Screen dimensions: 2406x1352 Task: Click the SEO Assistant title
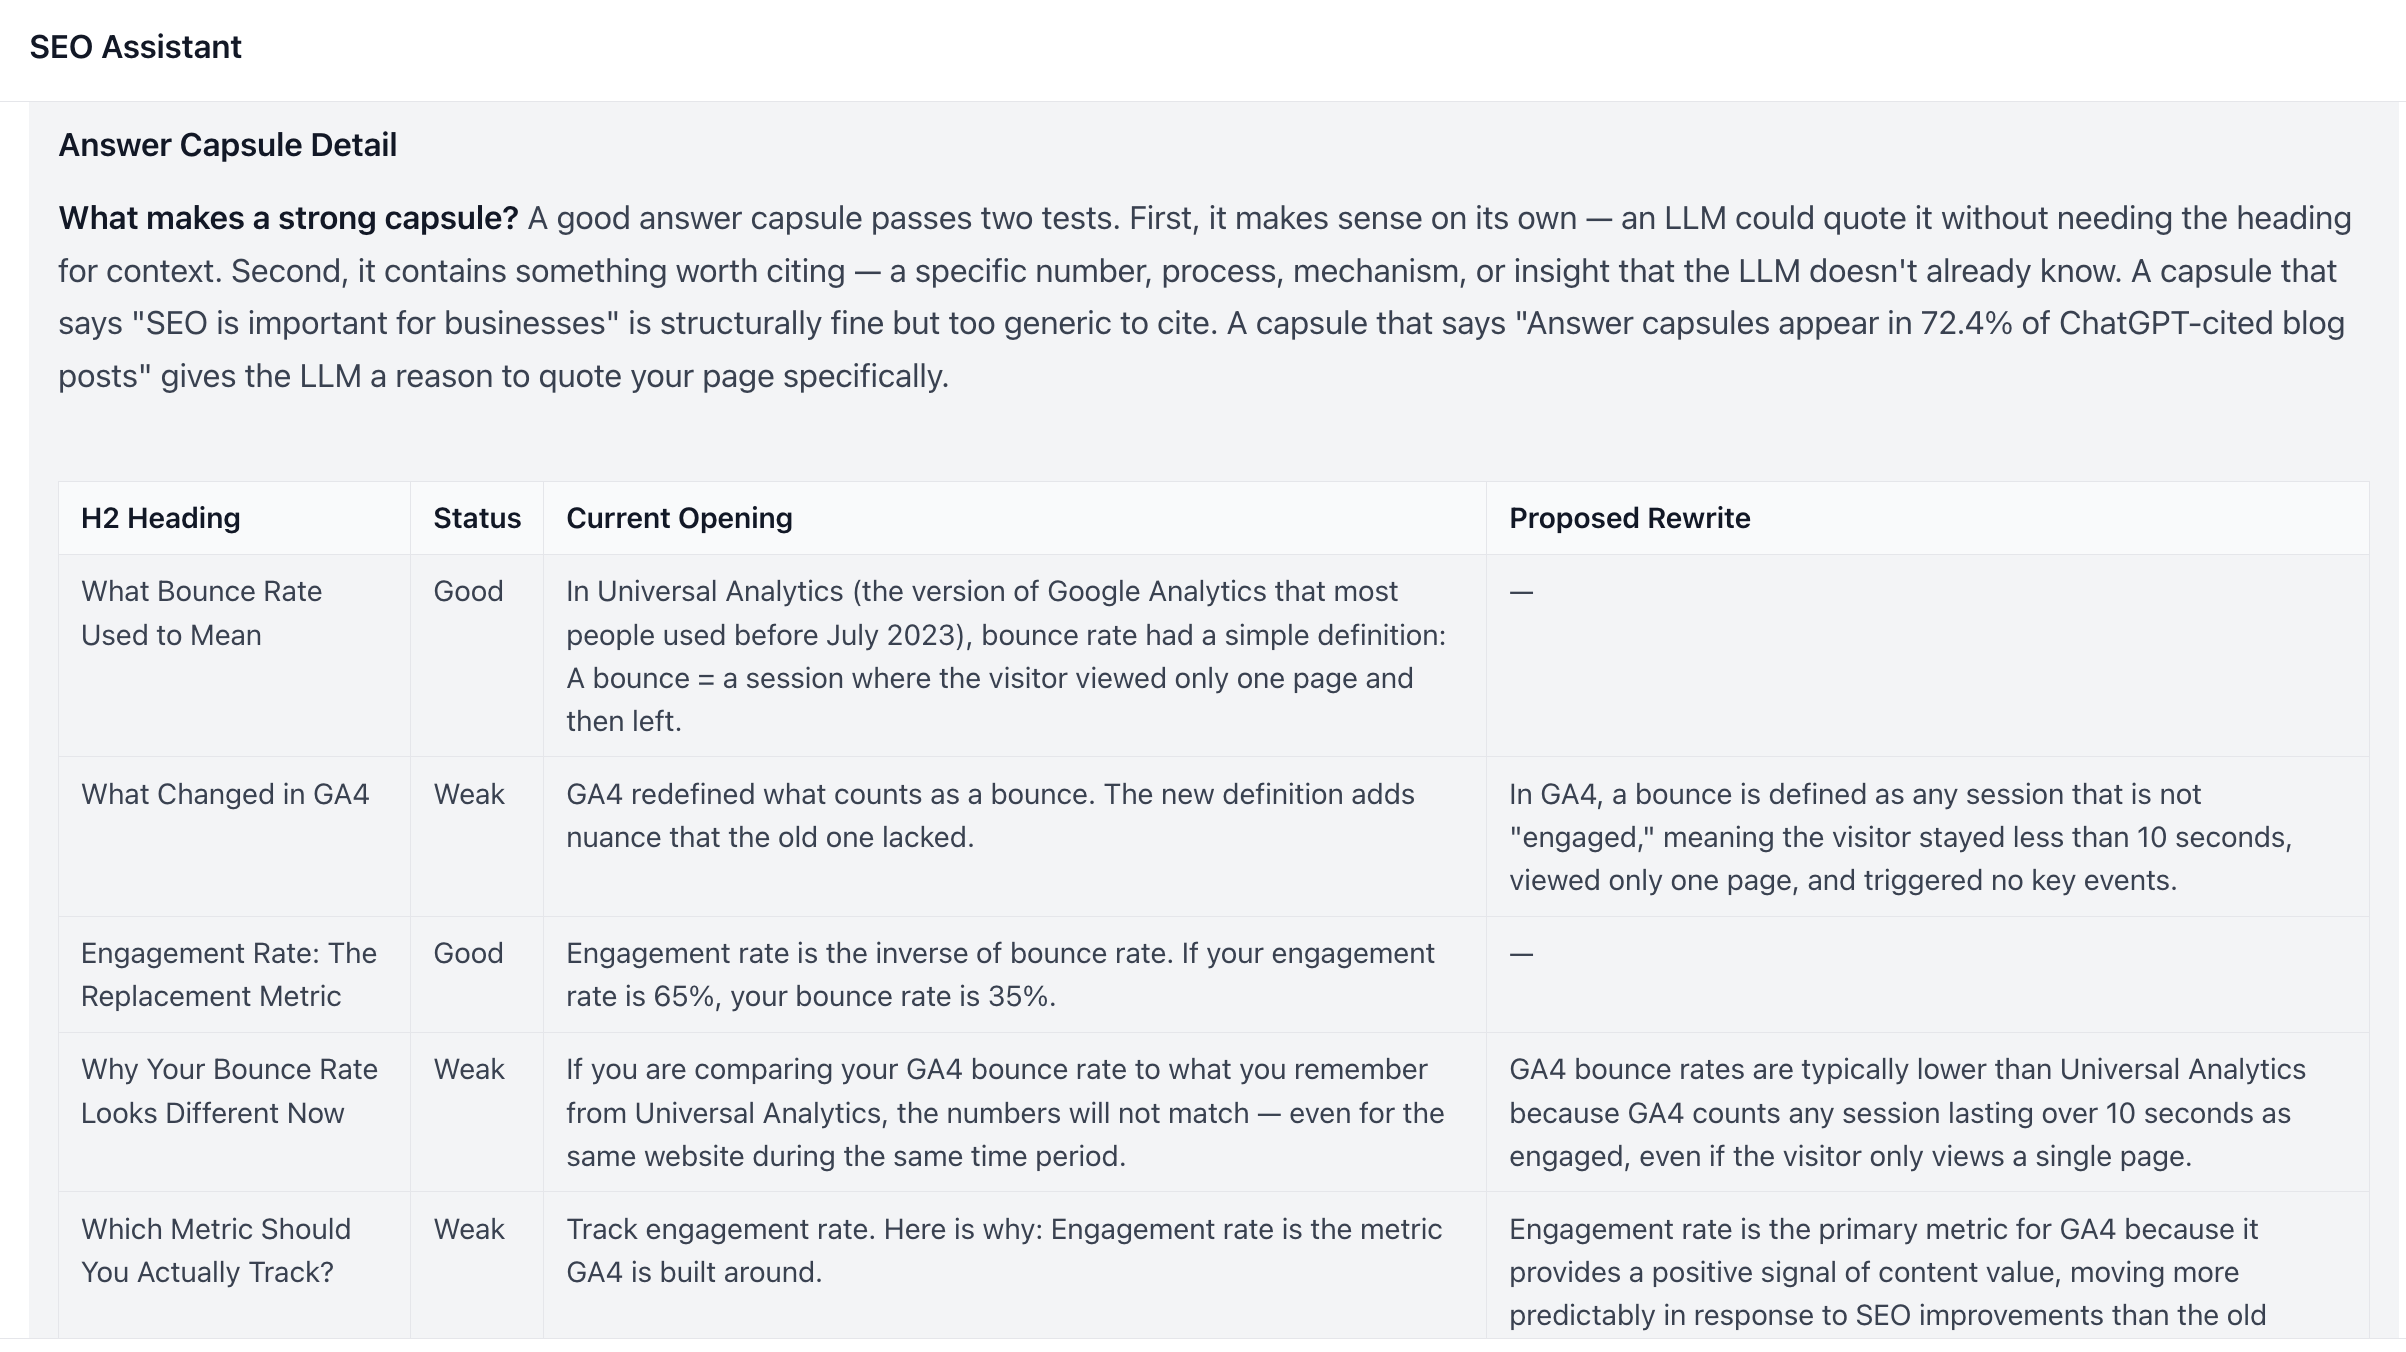(135, 47)
